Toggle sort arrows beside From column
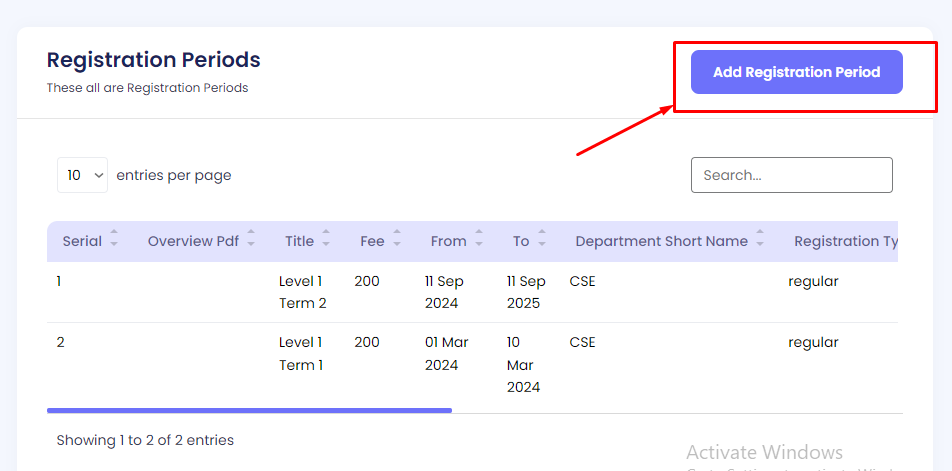 click(x=479, y=241)
